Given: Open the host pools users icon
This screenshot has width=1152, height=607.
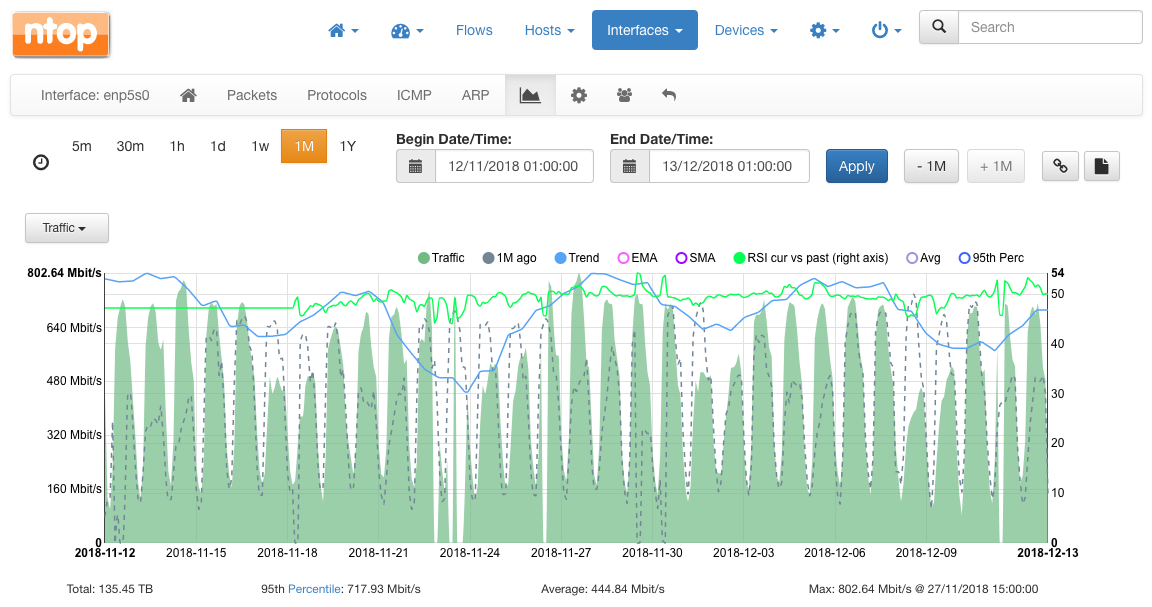Looking at the screenshot, I should tap(624, 95).
